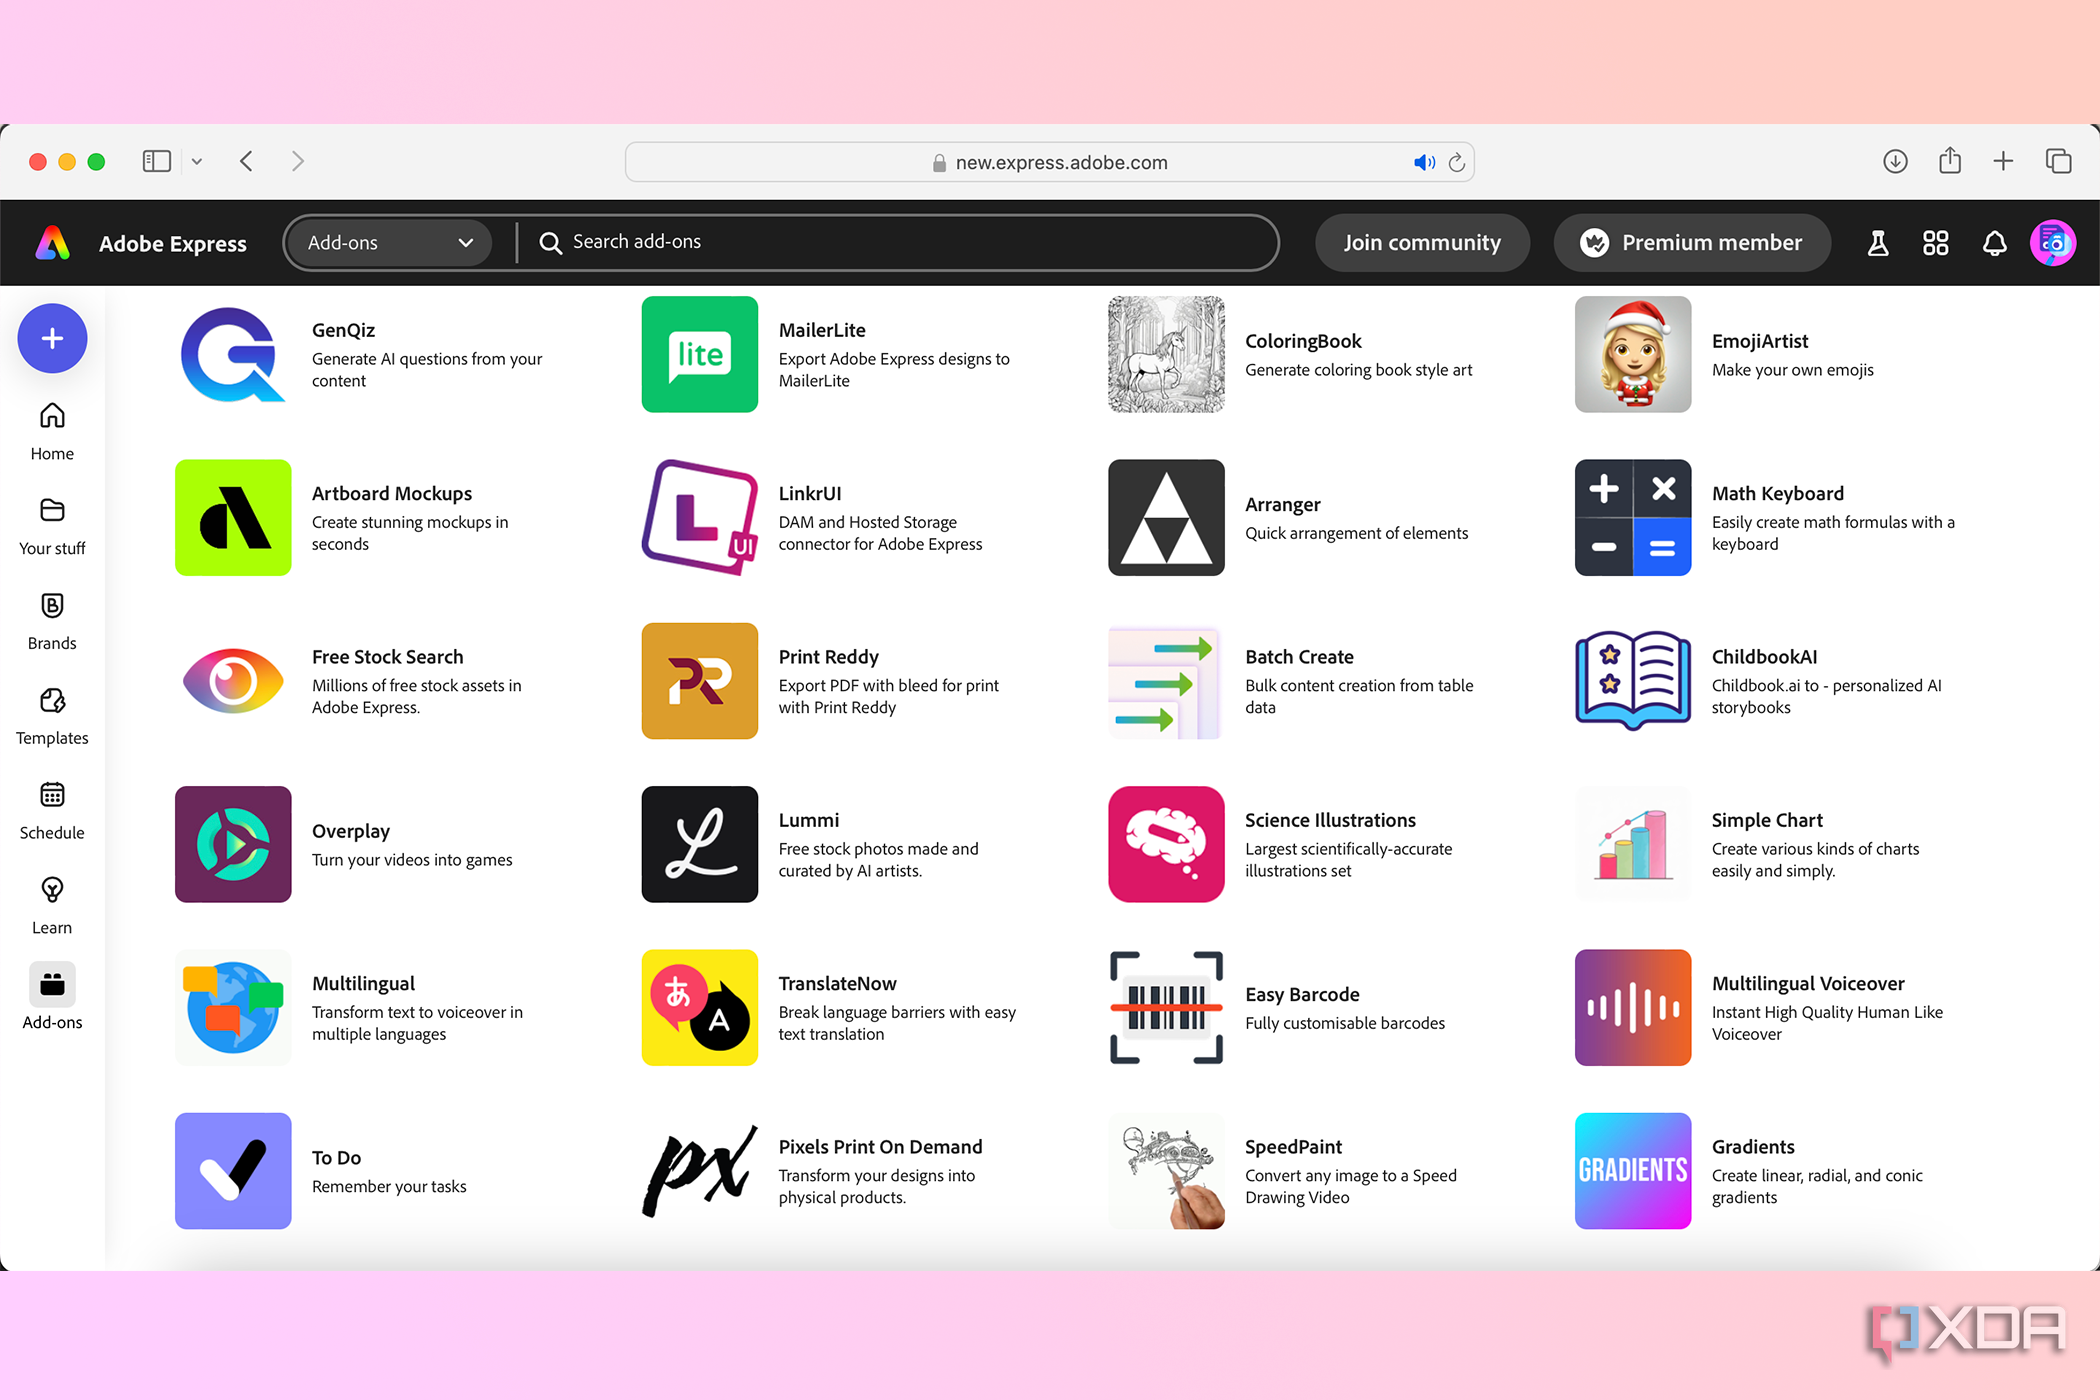This screenshot has width=2100, height=1400.
Task: Open the Math Keyboard add-on icon
Action: point(1633,518)
